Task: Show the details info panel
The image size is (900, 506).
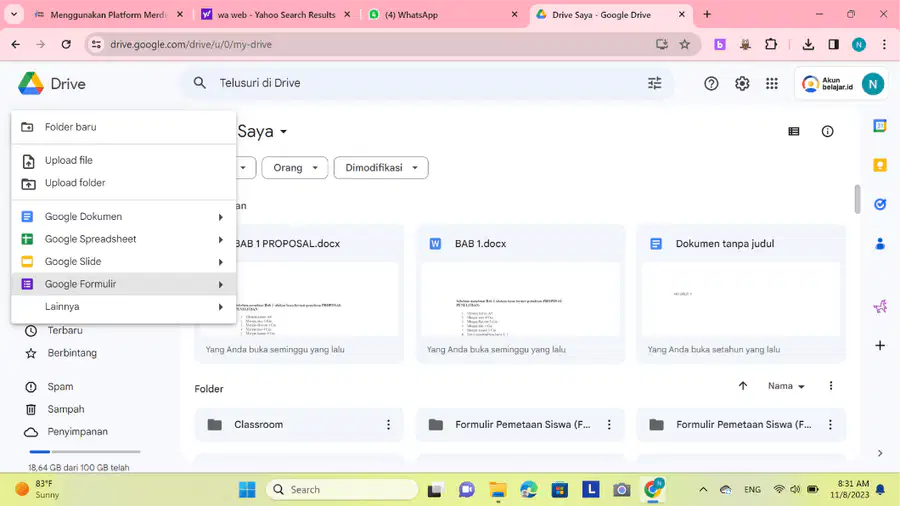Action: click(827, 131)
